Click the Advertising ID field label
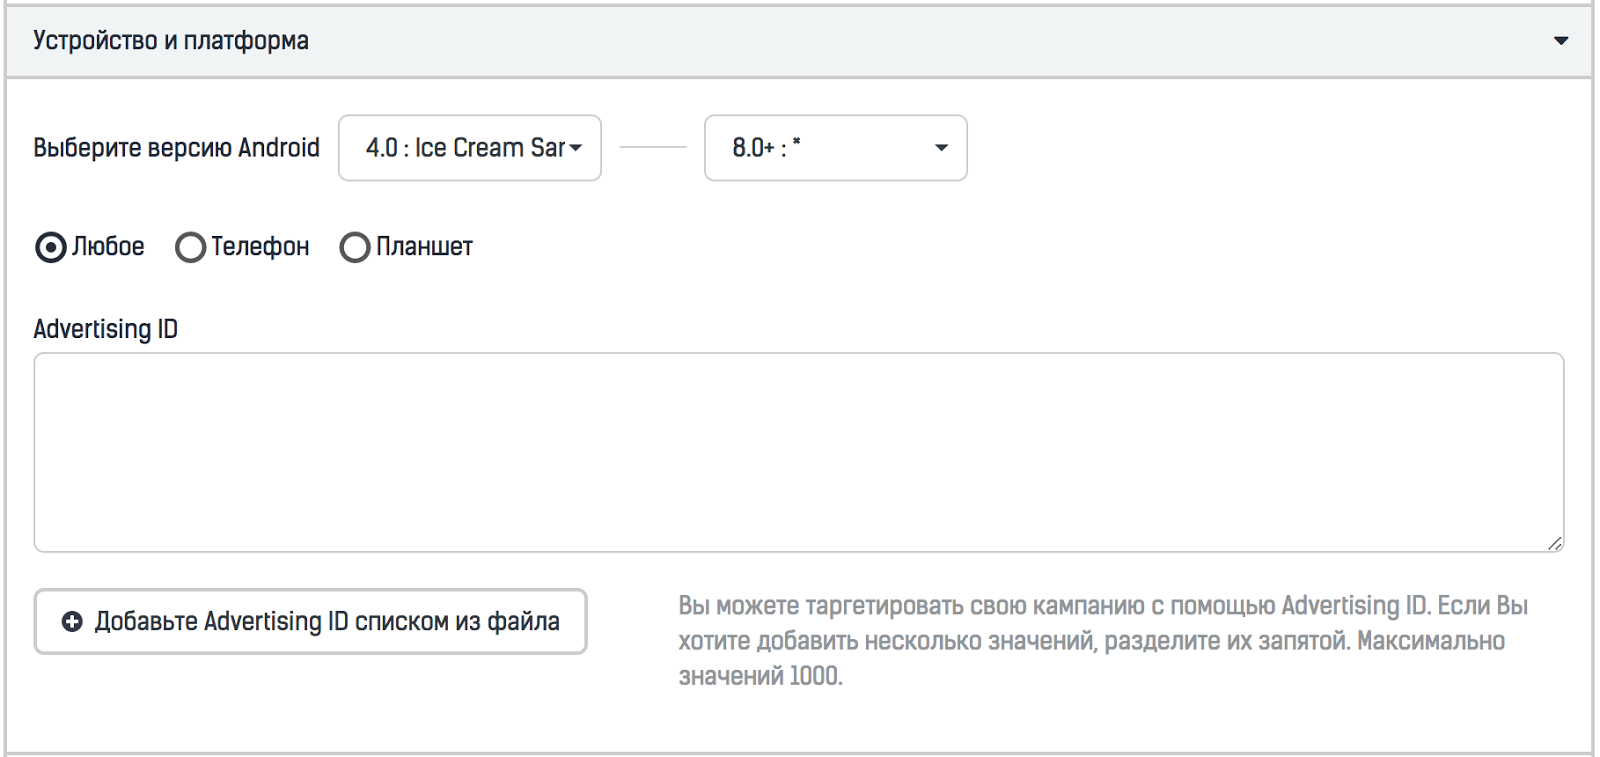The height and width of the screenshot is (757, 1600). click(106, 329)
